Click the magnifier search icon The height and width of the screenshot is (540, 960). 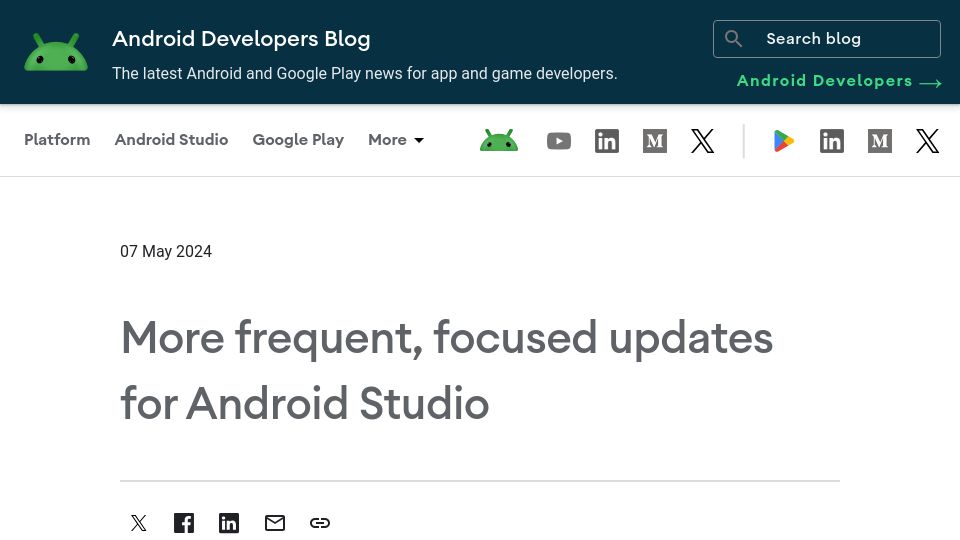coord(733,39)
